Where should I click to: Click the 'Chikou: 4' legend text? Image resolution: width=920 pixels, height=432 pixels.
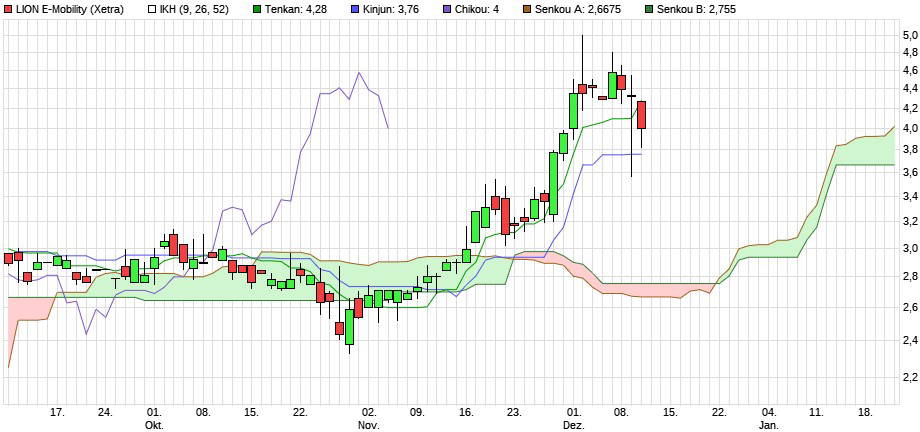click(x=477, y=9)
